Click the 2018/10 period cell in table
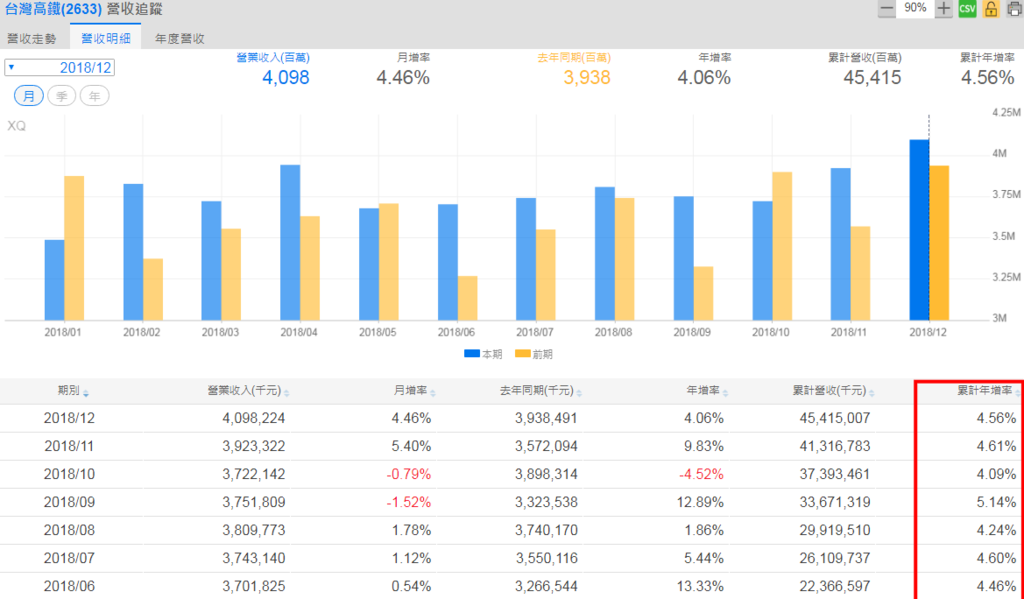The height and width of the screenshot is (599, 1024). tap(69, 474)
